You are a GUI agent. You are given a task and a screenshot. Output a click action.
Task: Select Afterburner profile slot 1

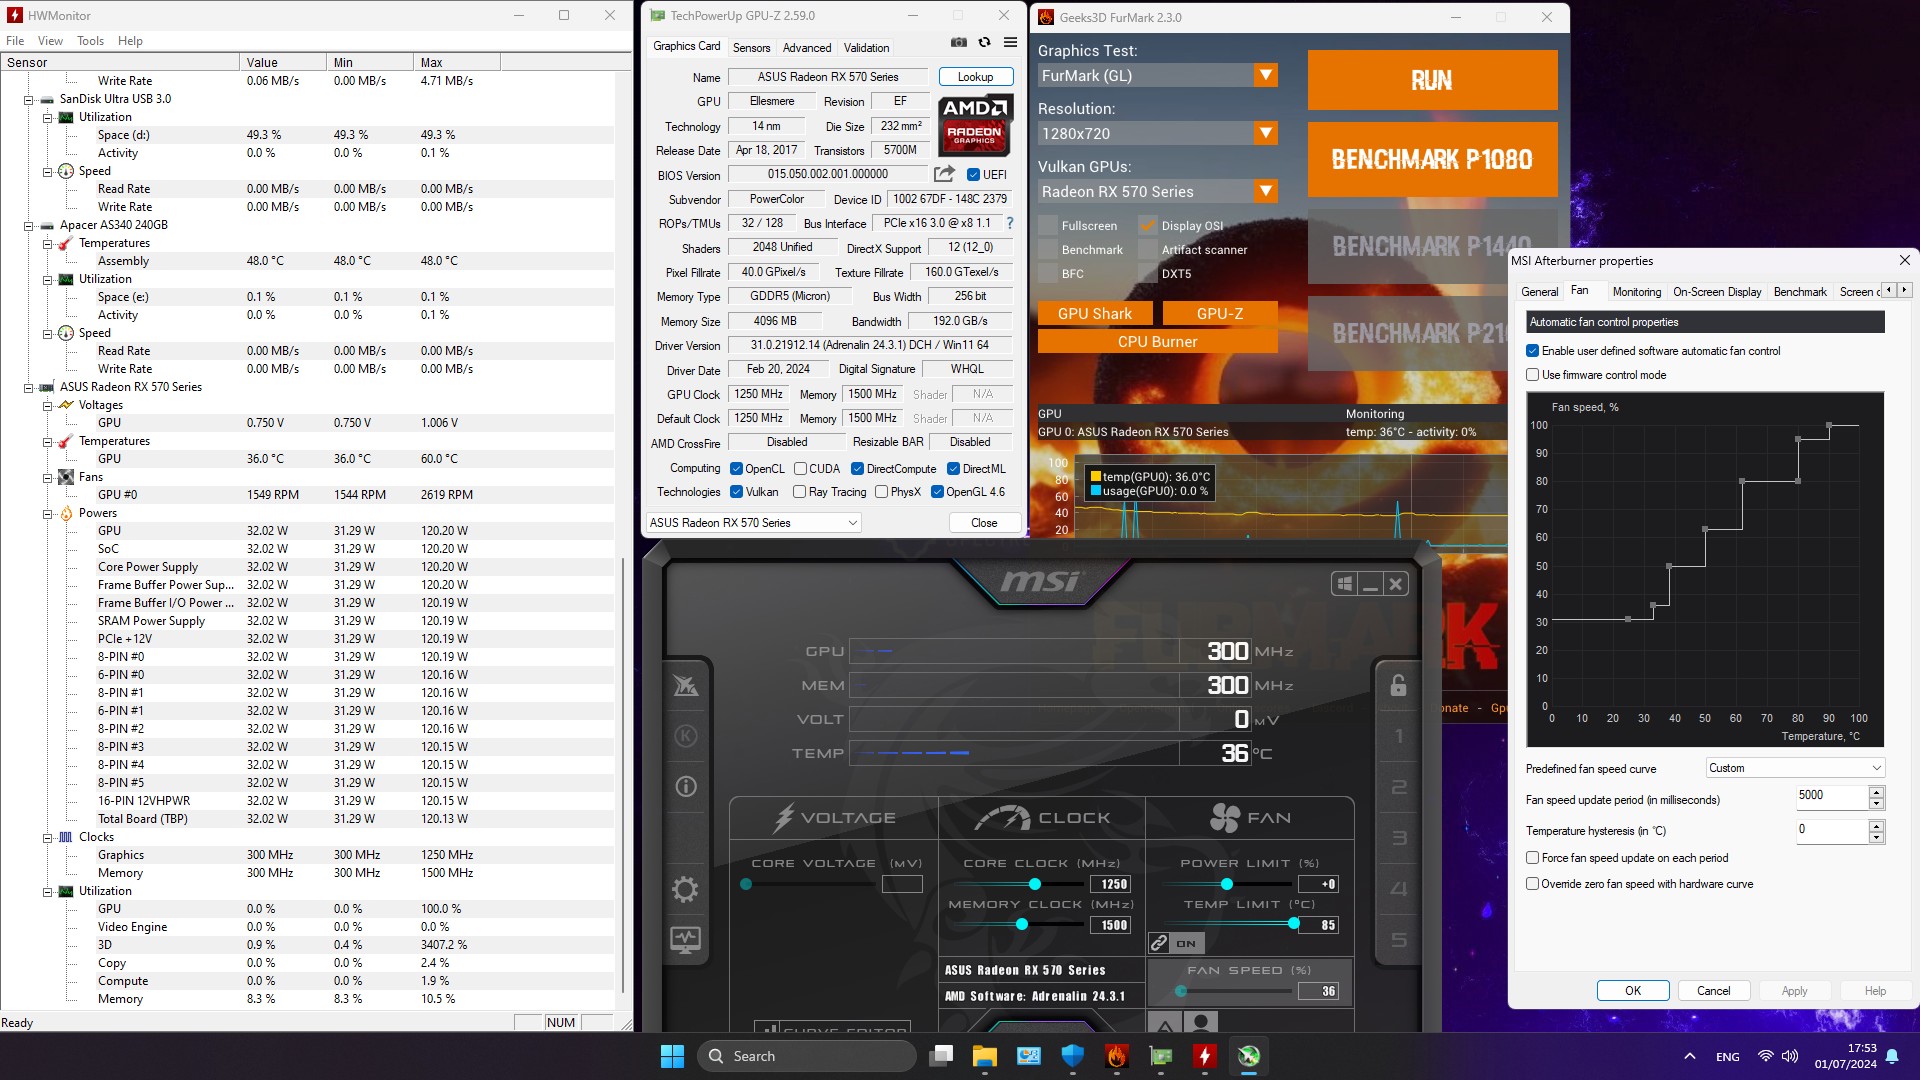pos(1398,736)
